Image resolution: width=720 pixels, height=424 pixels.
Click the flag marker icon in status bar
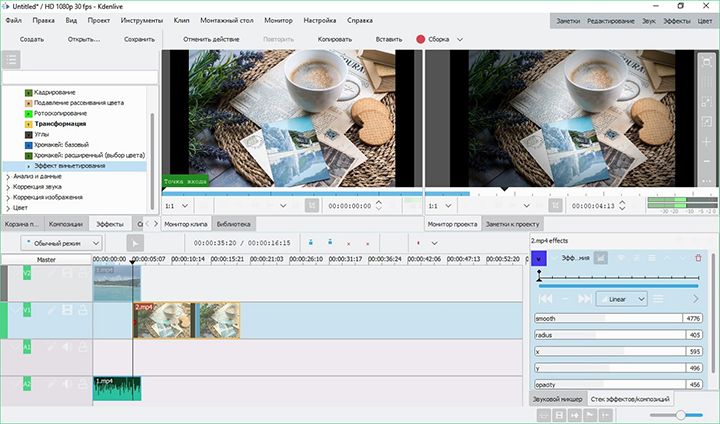point(590,415)
